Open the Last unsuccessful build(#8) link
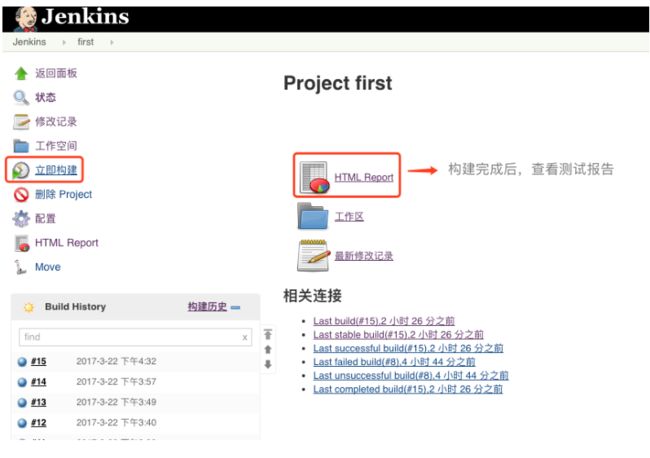Image resolution: width=650 pixels, height=458 pixels. (x=411, y=376)
